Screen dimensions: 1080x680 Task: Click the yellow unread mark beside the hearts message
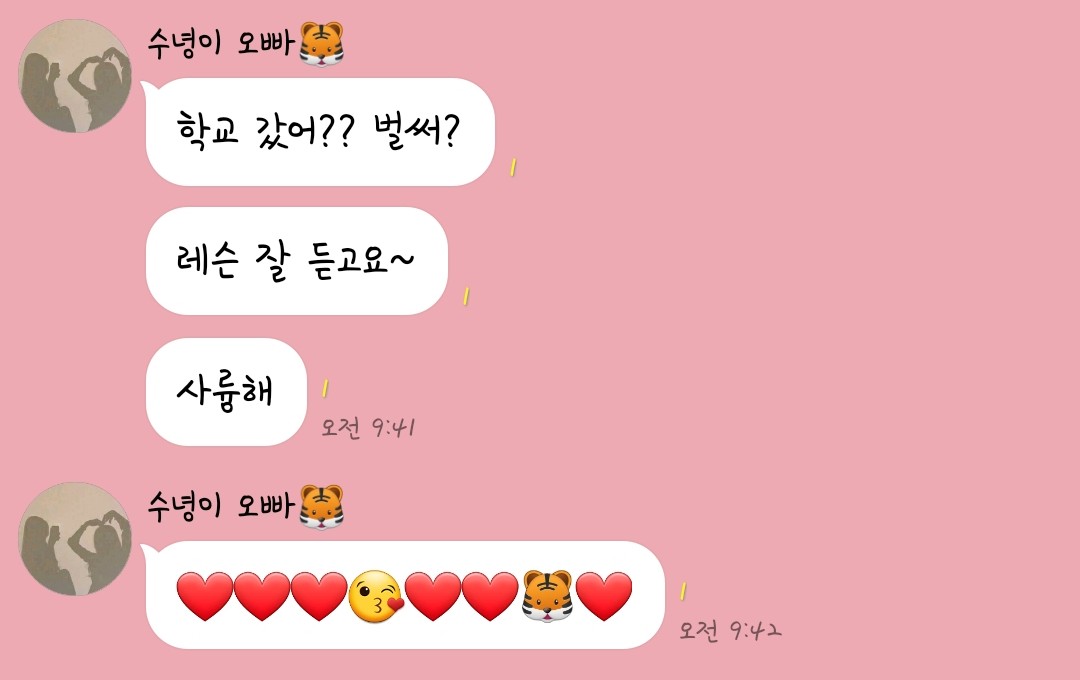tap(683, 591)
